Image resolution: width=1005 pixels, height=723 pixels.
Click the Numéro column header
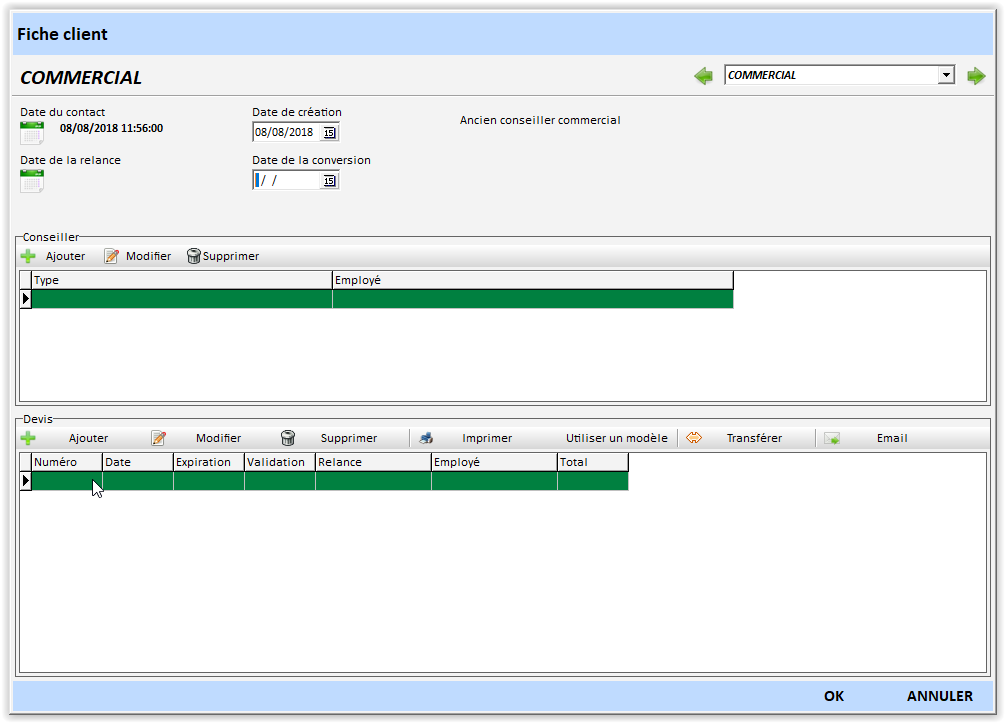[x=66, y=462]
